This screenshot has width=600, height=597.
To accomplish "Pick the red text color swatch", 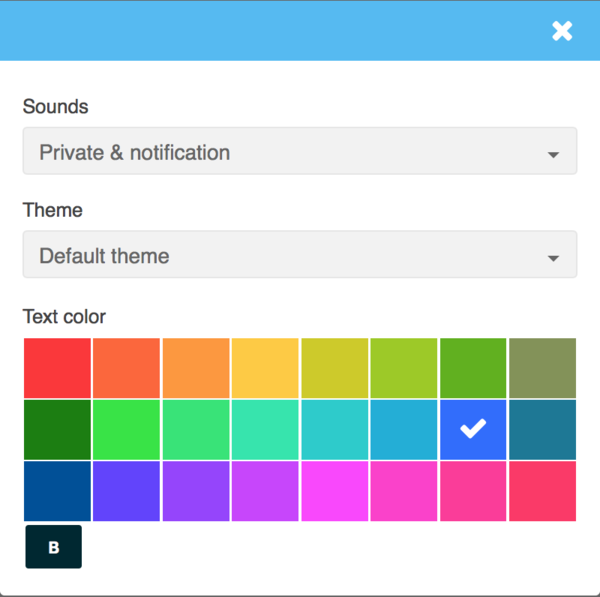I will pyautogui.click(x=57, y=368).
